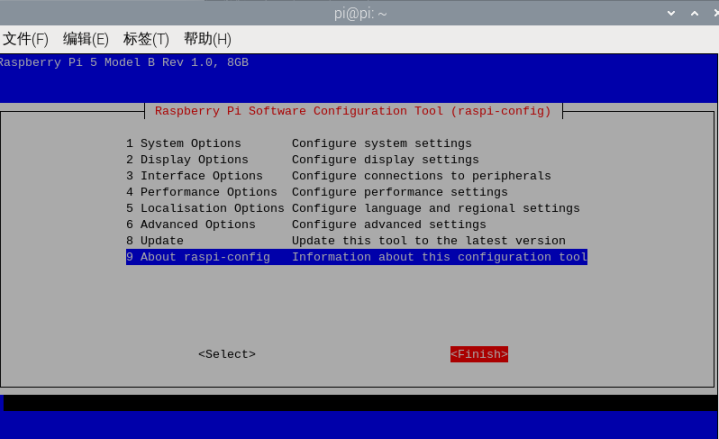Select 9 About raspi-config entry
The height and width of the screenshot is (439, 719).
coord(356,257)
